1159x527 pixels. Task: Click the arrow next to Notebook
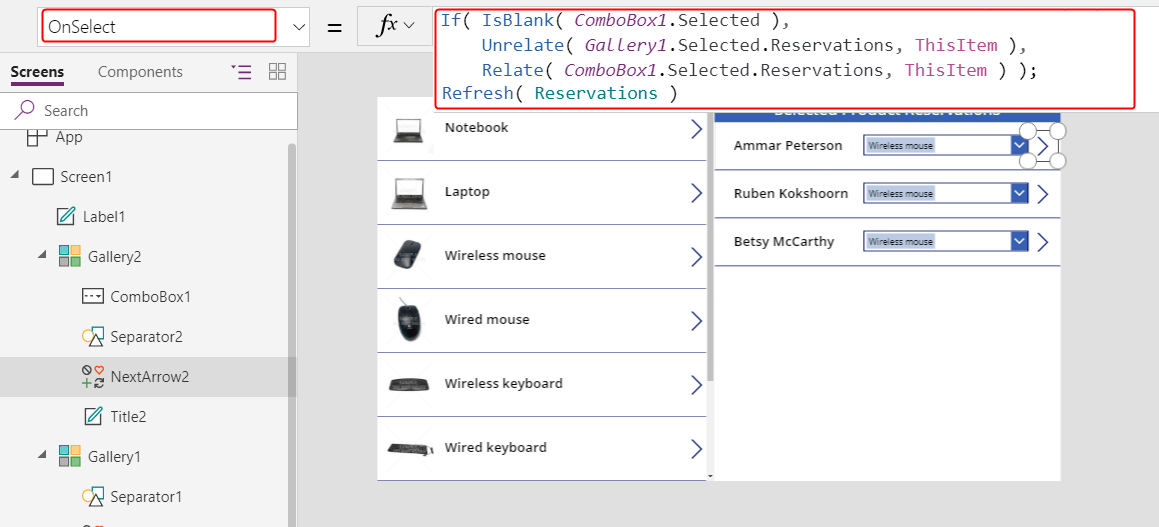click(x=696, y=129)
